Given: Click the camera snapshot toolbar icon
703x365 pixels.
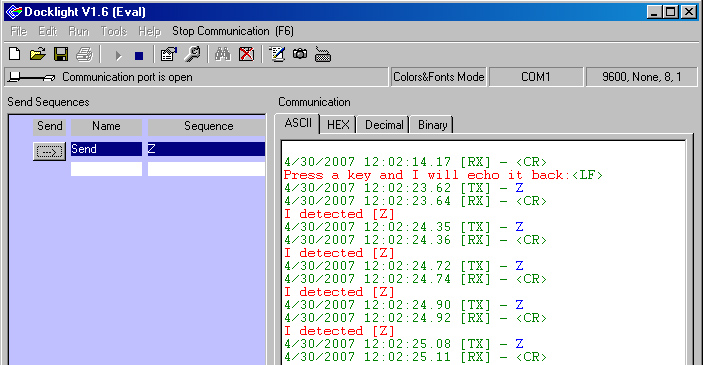Looking at the screenshot, I should [x=300, y=54].
